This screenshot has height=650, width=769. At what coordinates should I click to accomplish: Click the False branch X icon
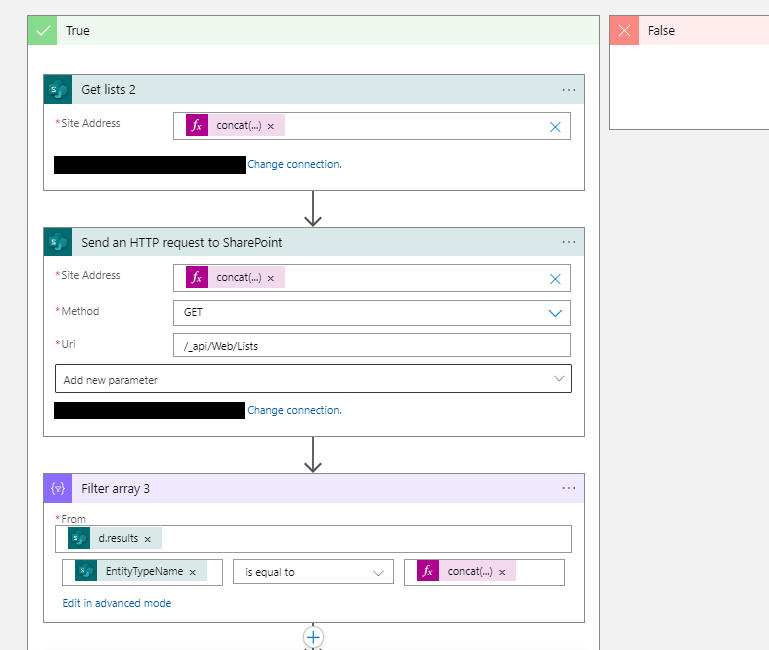tap(624, 30)
